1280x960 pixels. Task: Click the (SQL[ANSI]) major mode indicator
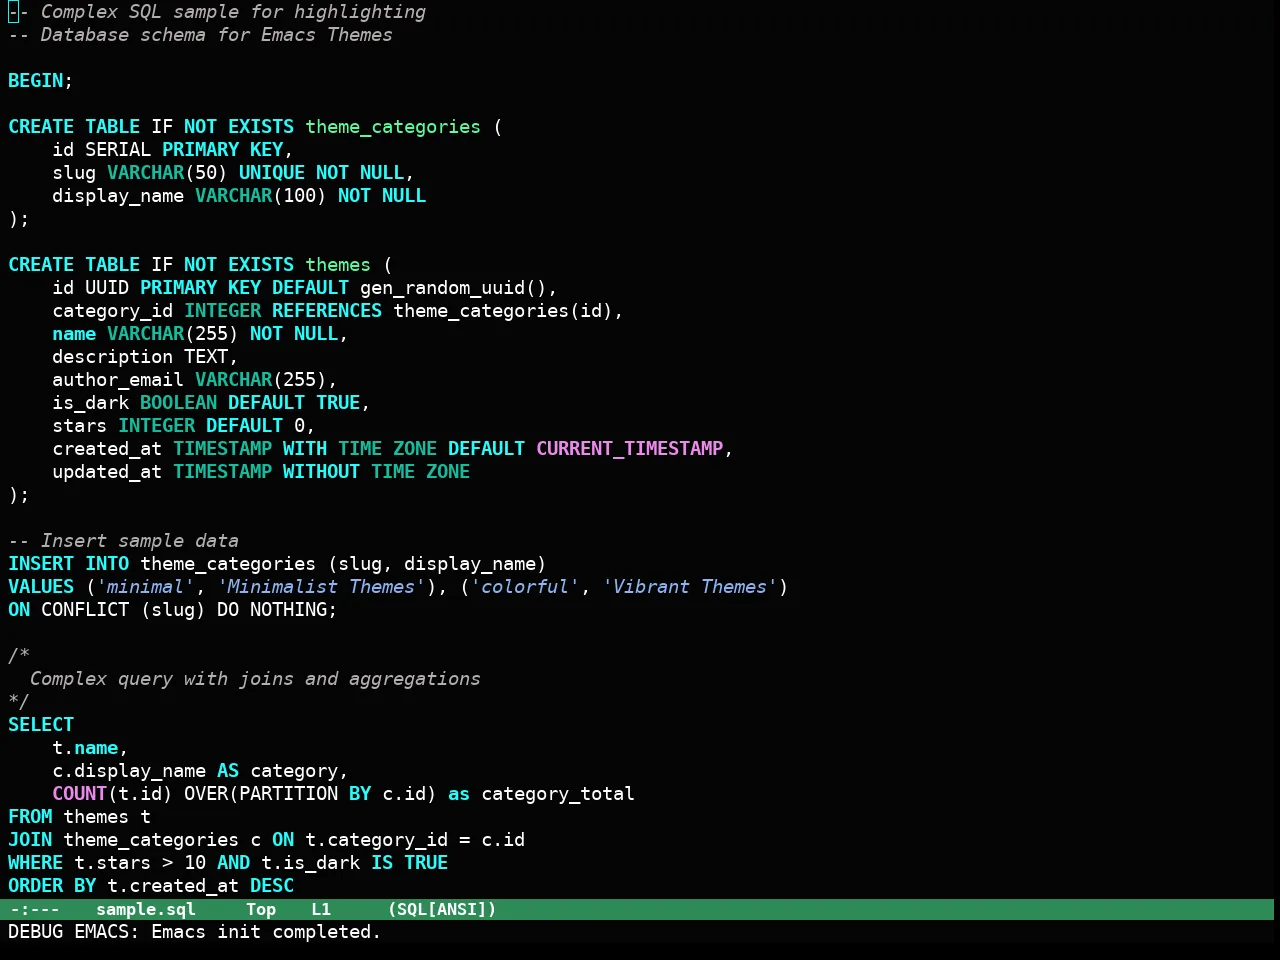click(442, 909)
